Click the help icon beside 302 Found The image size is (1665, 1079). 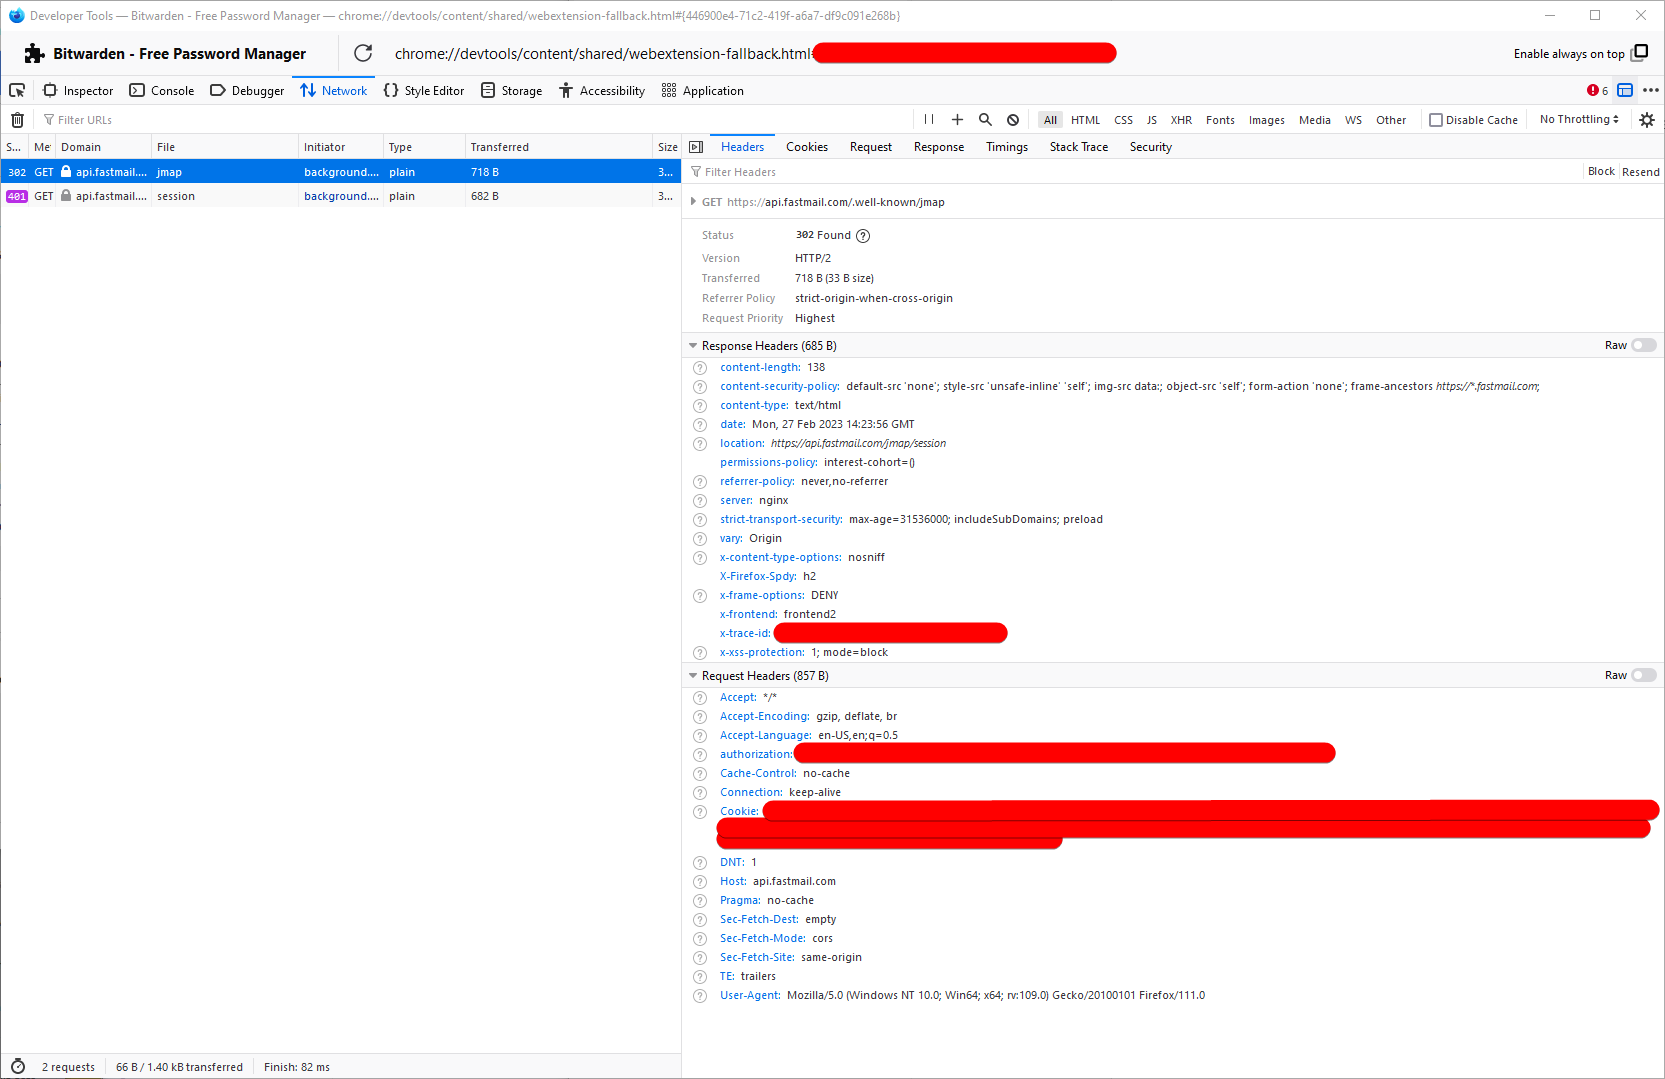tap(863, 236)
